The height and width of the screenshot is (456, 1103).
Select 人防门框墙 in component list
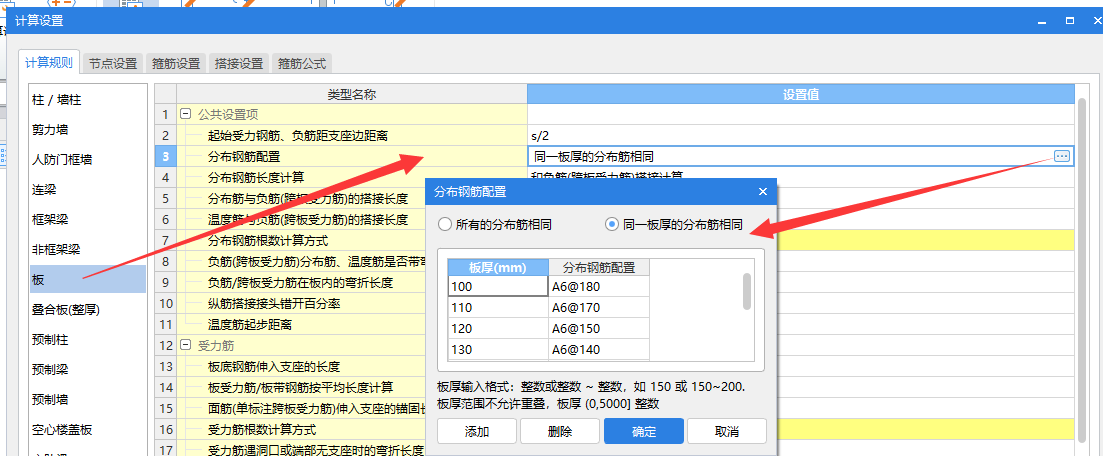[88, 160]
